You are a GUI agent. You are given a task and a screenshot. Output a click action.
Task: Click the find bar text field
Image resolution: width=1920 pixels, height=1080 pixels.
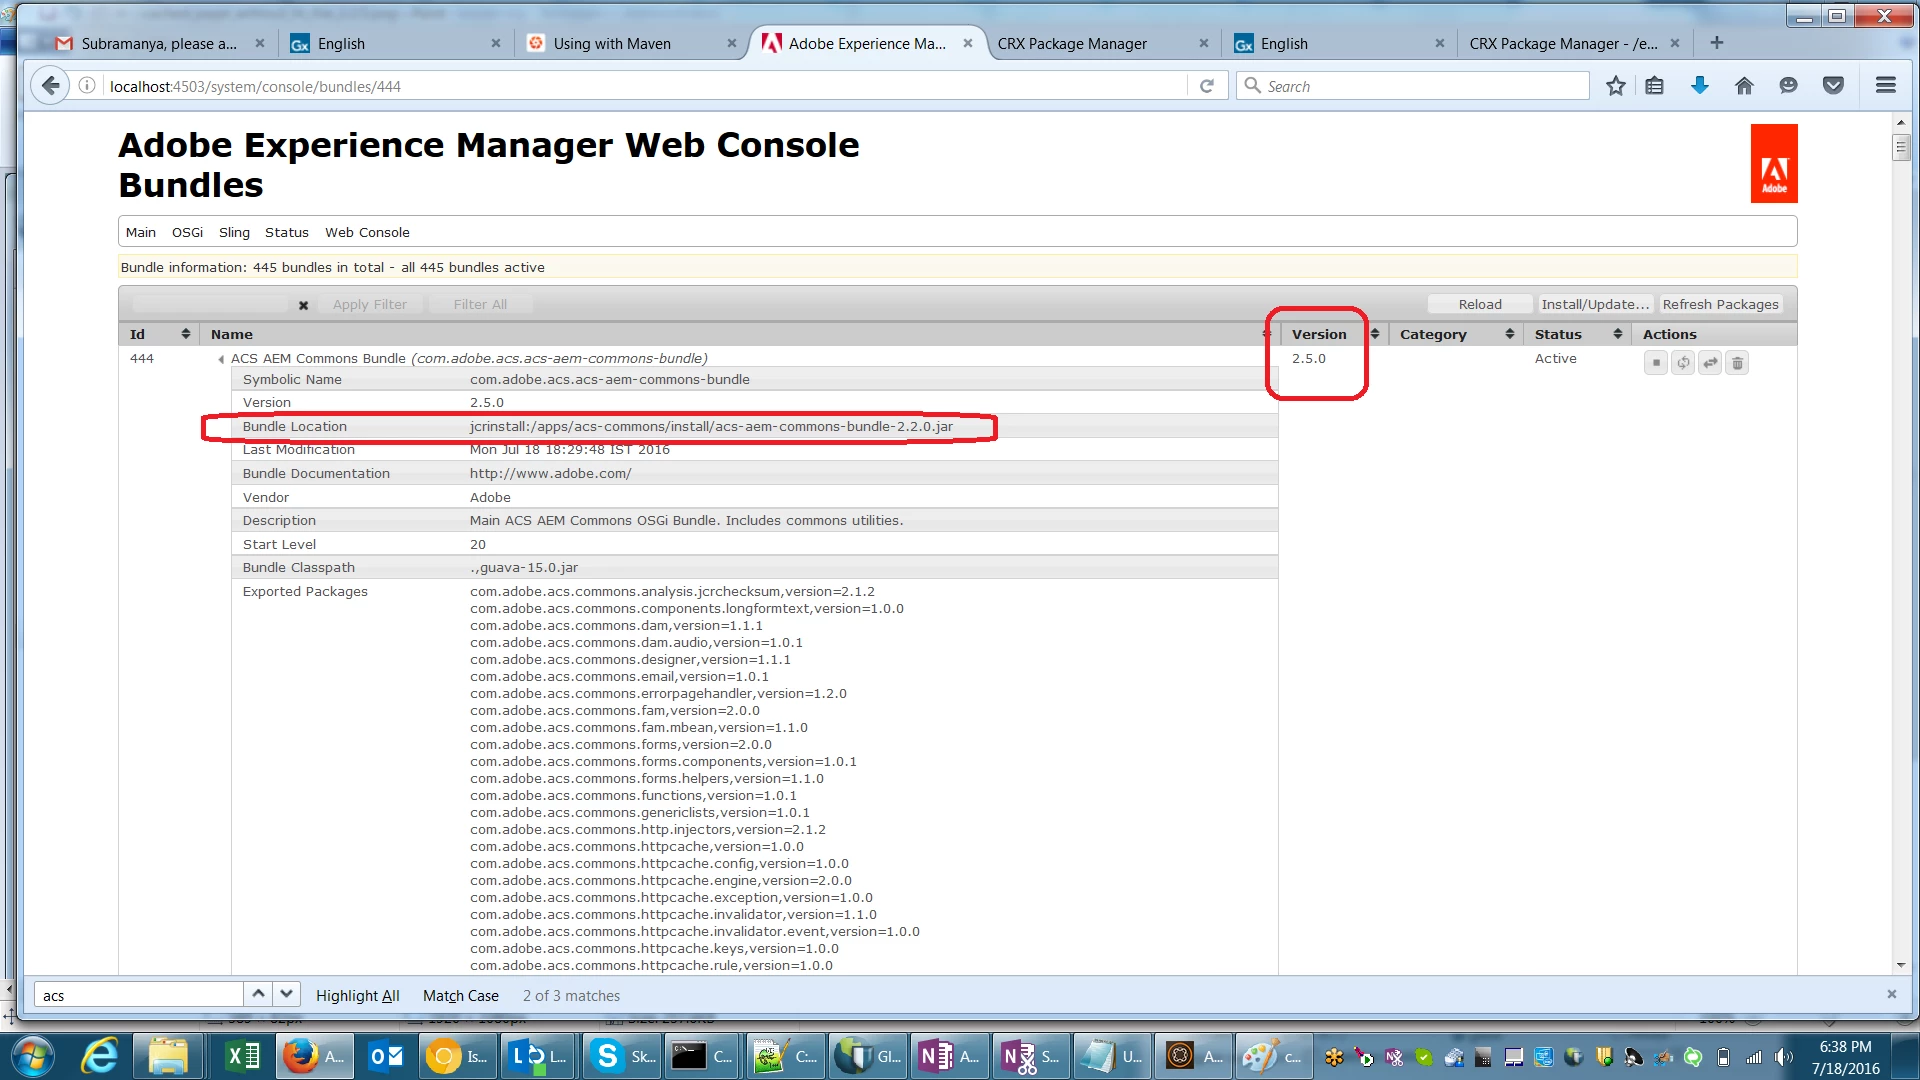(139, 995)
